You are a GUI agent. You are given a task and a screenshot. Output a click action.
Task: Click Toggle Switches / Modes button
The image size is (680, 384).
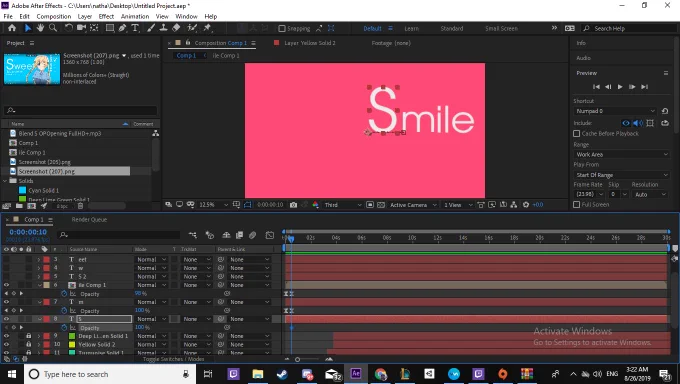tap(174, 359)
